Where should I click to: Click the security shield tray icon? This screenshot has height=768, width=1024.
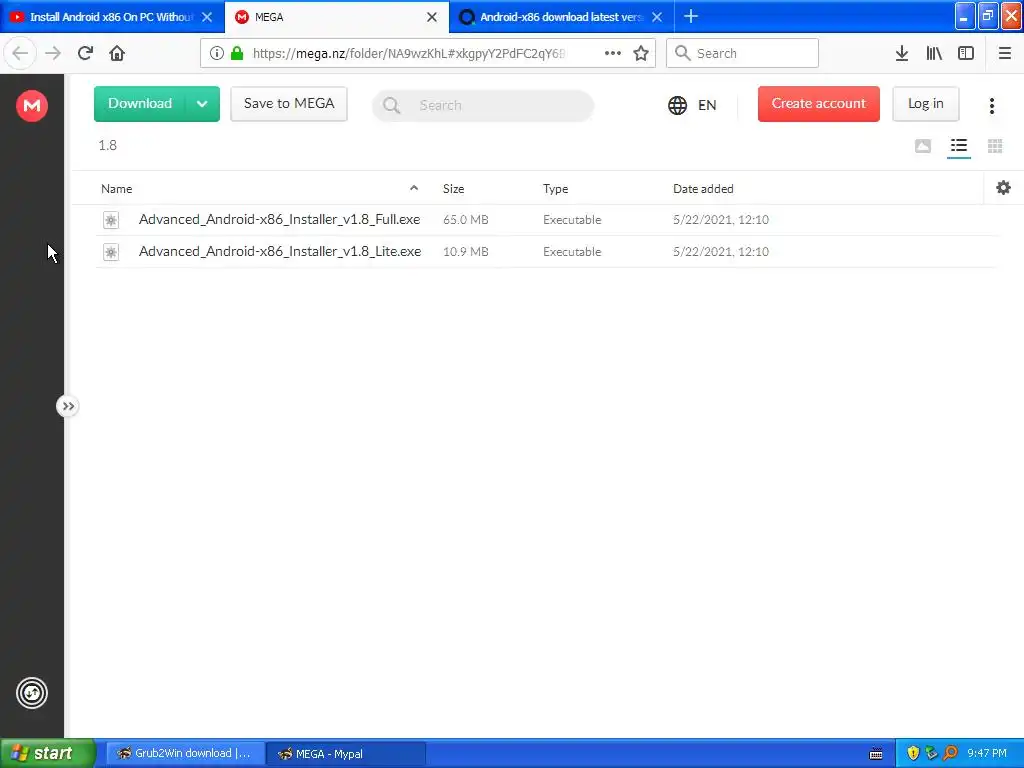click(x=913, y=753)
